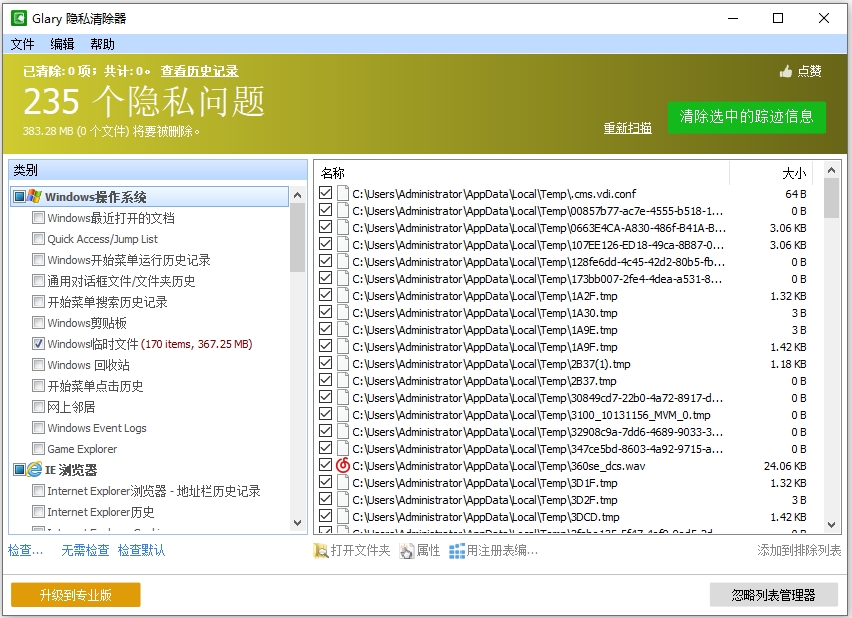Click the 重新扫描 rescan link
The height and width of the screenshot is (618, 852).
click(x=628, y=128)
